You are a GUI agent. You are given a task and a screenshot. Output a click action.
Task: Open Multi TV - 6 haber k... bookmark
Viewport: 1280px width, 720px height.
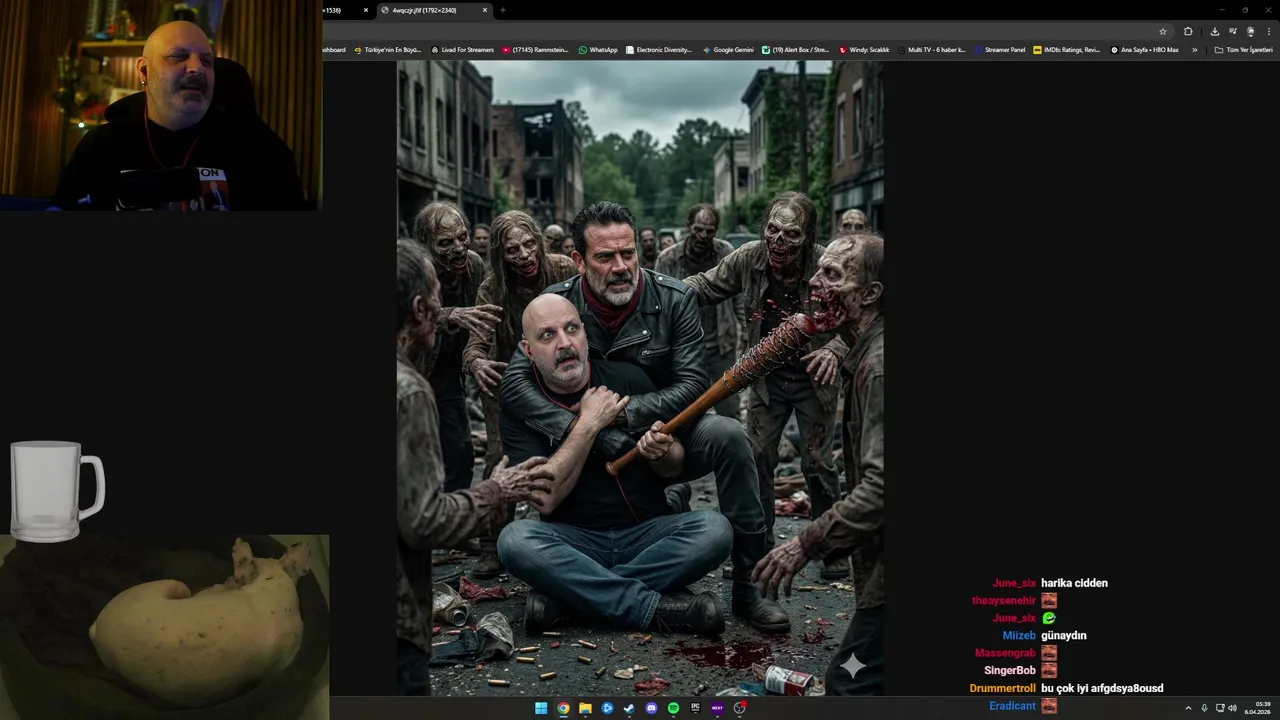click(x=931, y=49)
